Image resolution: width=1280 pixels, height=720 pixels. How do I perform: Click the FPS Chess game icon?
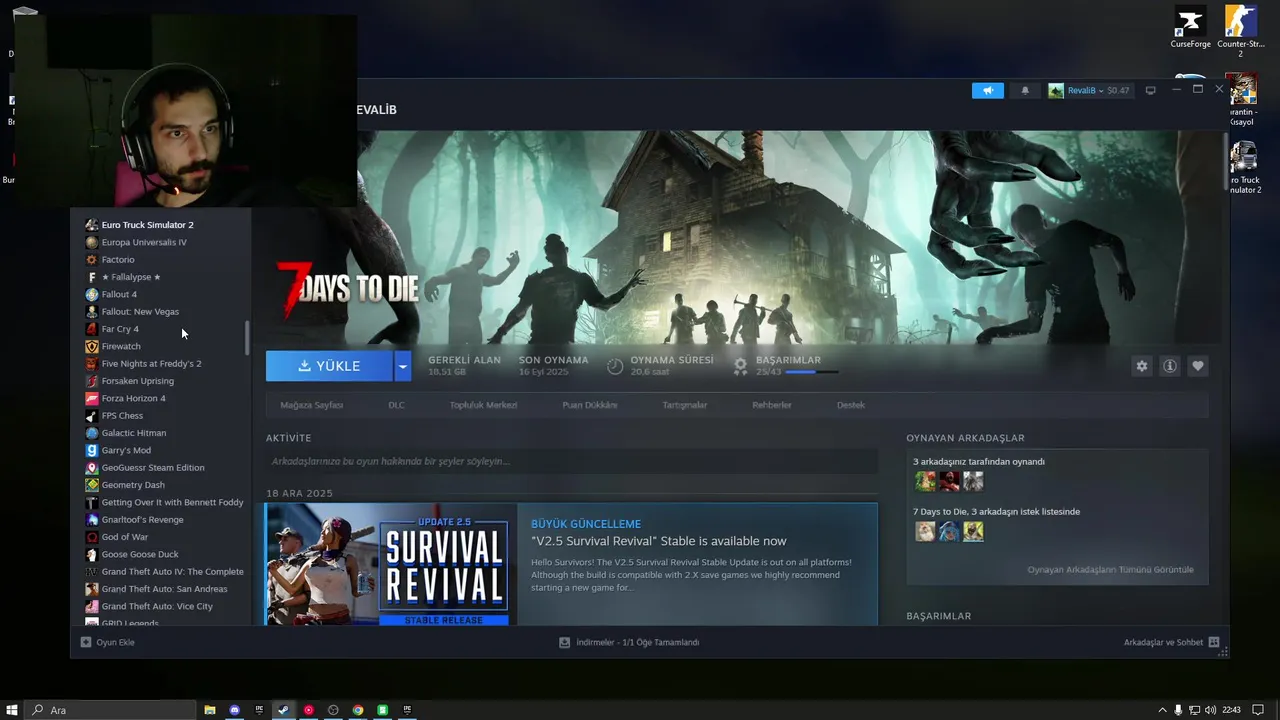[x=92, y=415]
